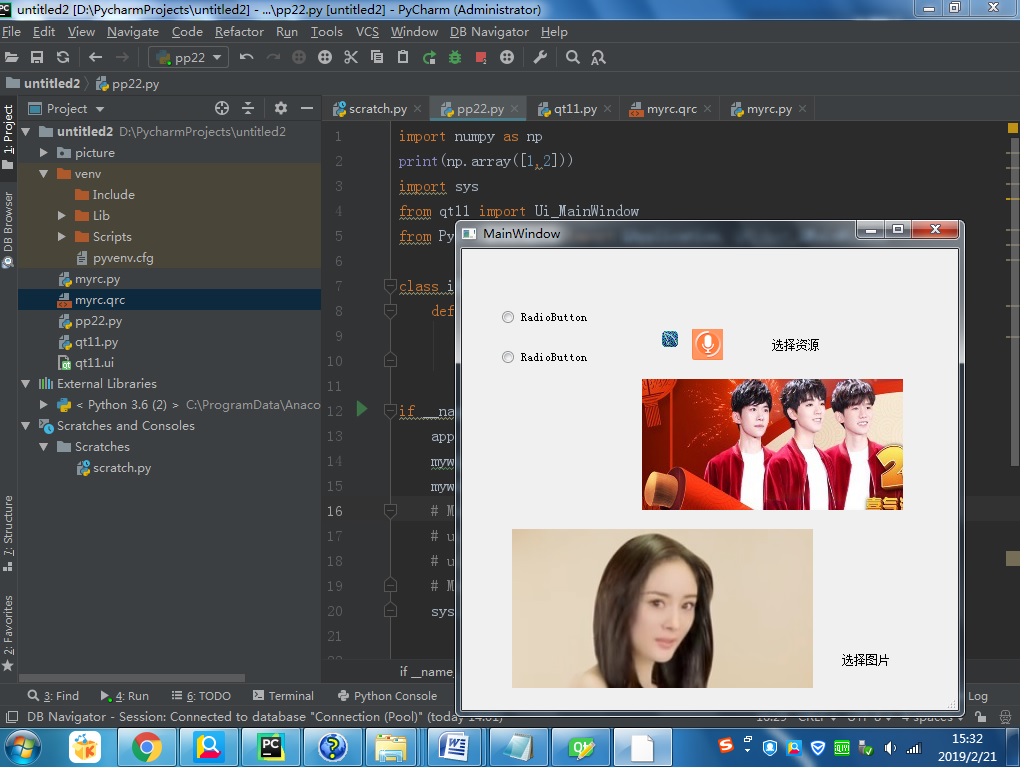This screenshot has height=768, width=1024.
Task: Open the VCS menu
Action: tap(367, 31)
